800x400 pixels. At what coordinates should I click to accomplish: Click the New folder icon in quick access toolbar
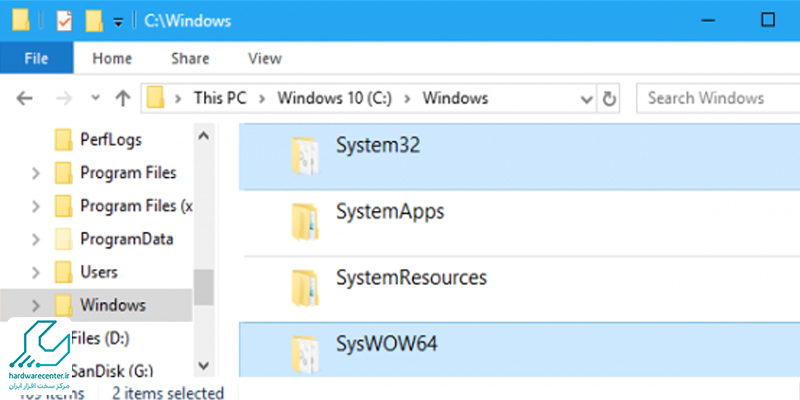pyautogui.click(x=94, y=20)
